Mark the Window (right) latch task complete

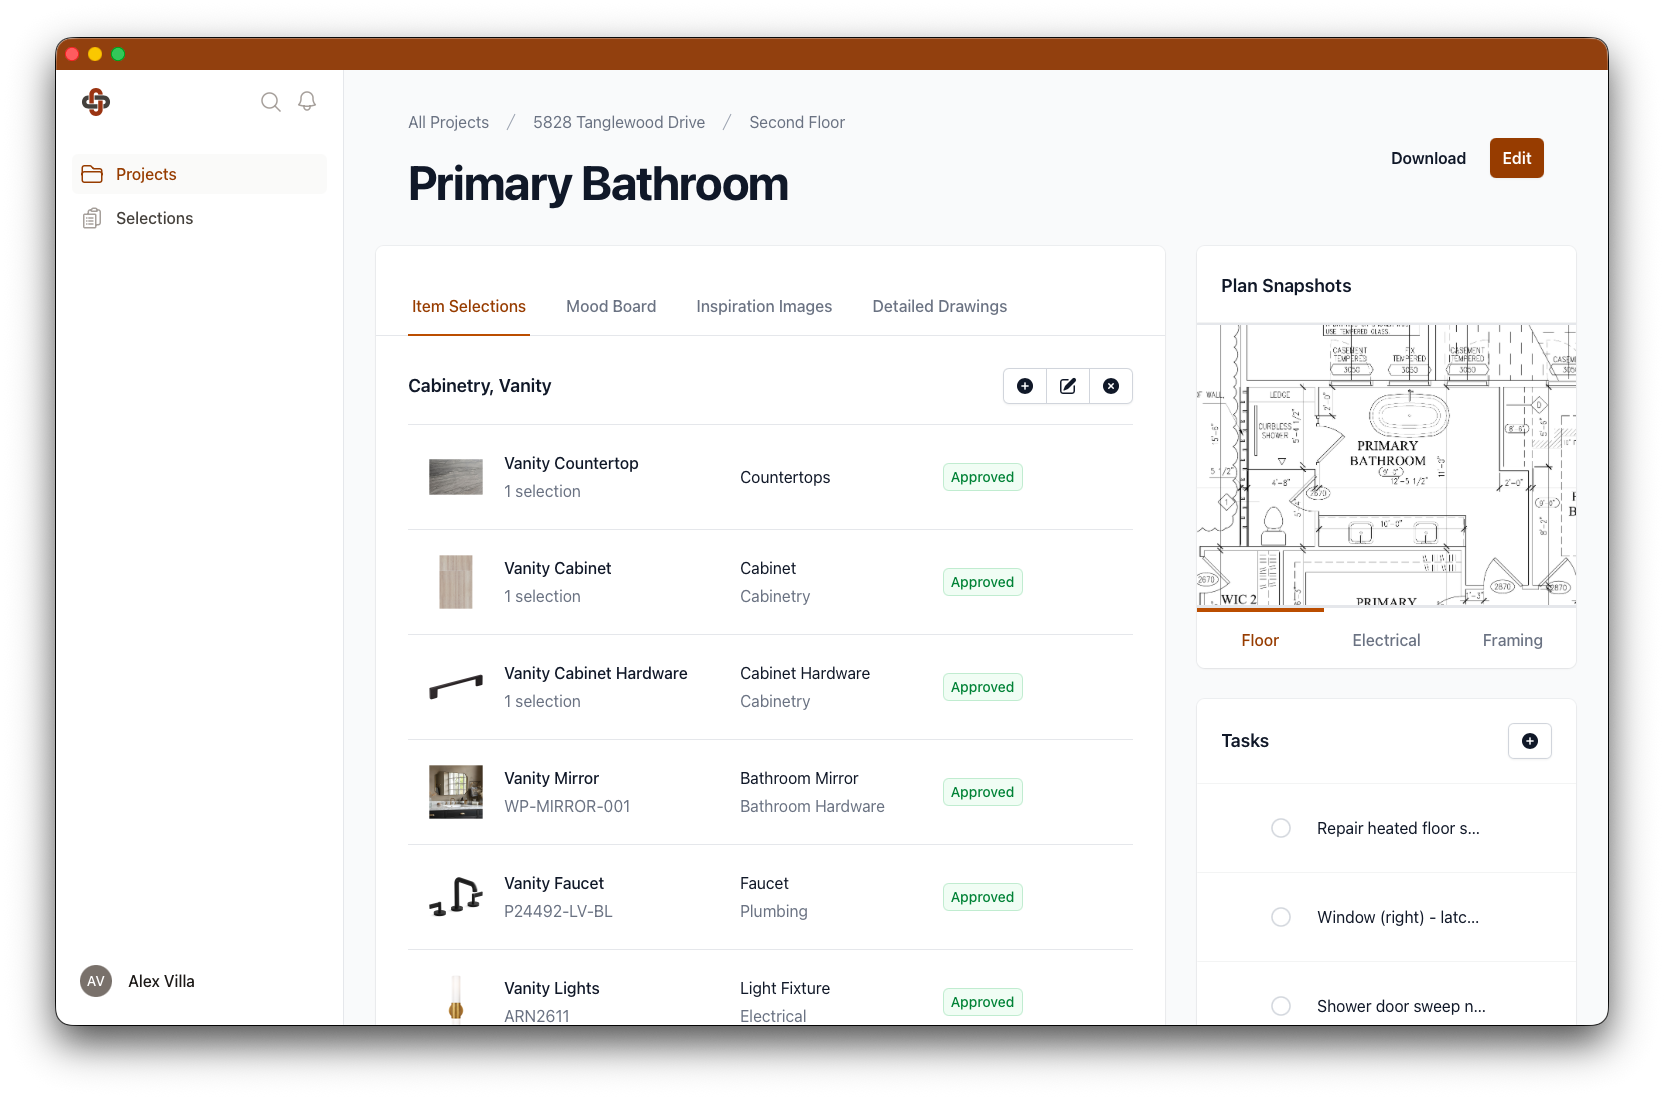coord(1281,917)
